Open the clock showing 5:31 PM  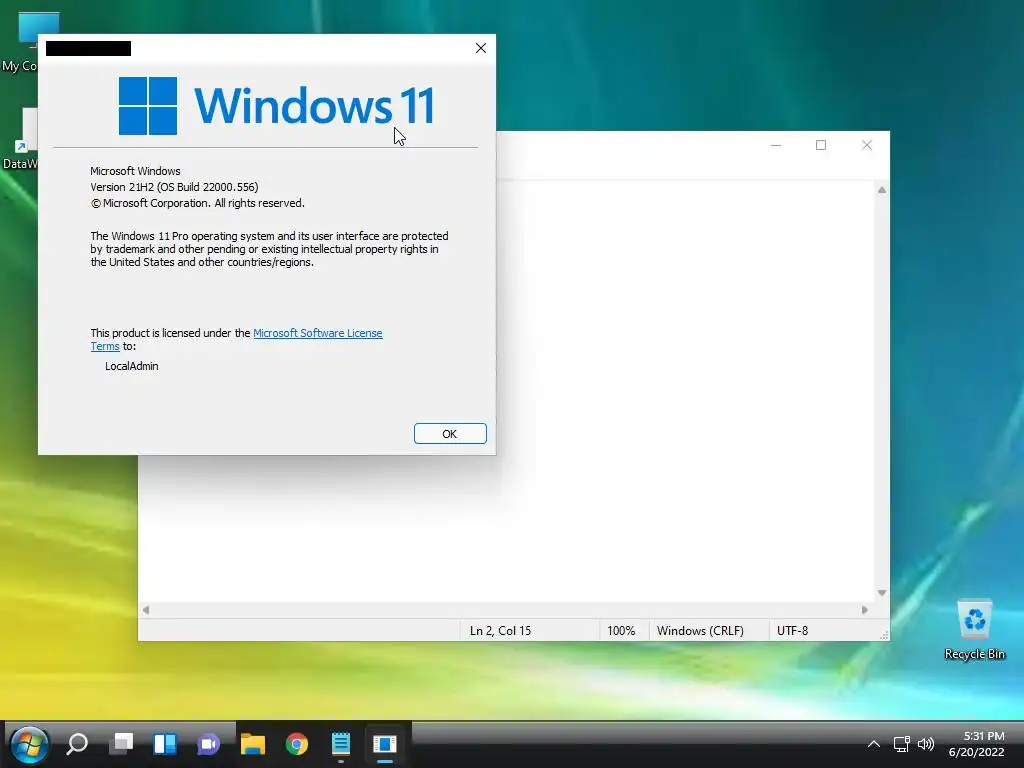coord(976,744)
